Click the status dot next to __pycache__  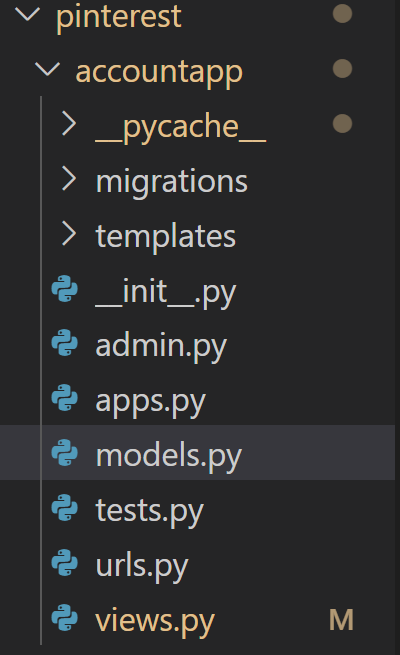[342, 124]
